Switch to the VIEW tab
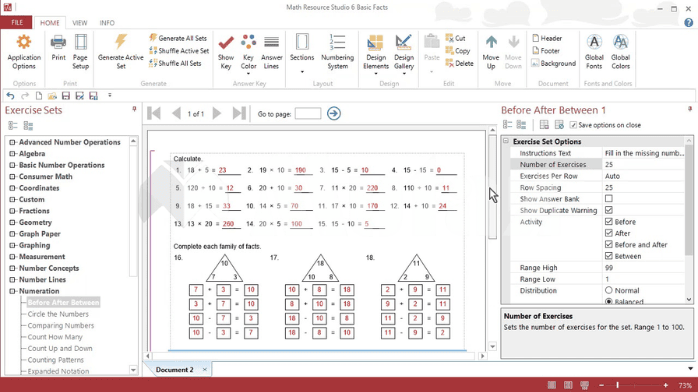This screenshot has height=392, width=698. [80, 23]
